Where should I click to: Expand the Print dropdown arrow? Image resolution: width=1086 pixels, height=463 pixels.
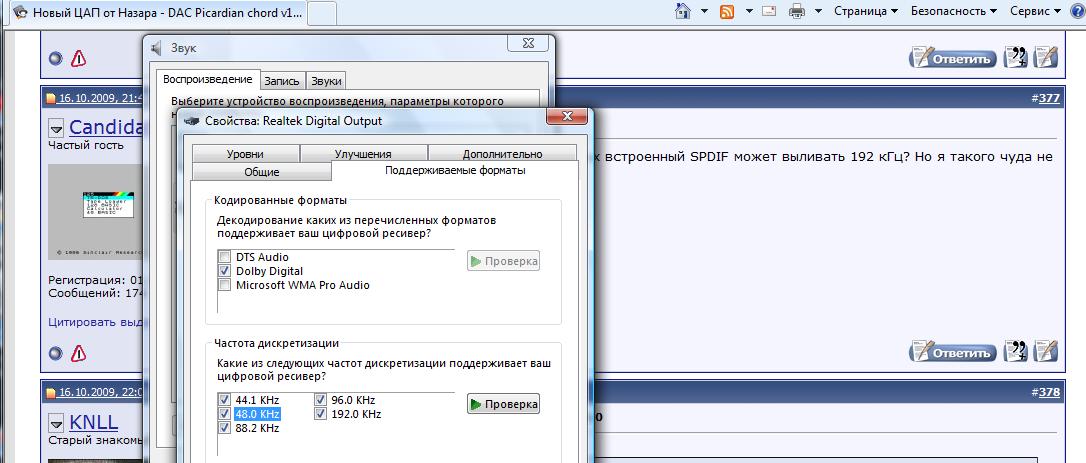(818, 11)
